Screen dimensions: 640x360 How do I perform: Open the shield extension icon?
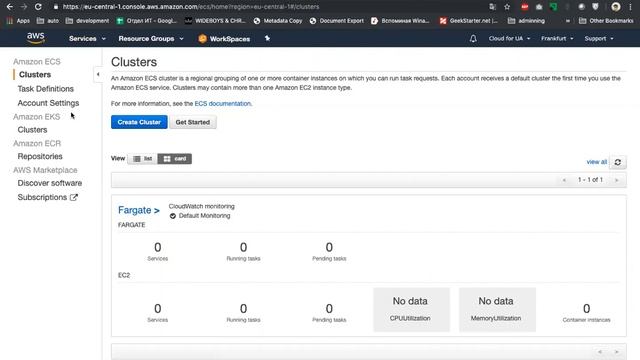point(596,7)
